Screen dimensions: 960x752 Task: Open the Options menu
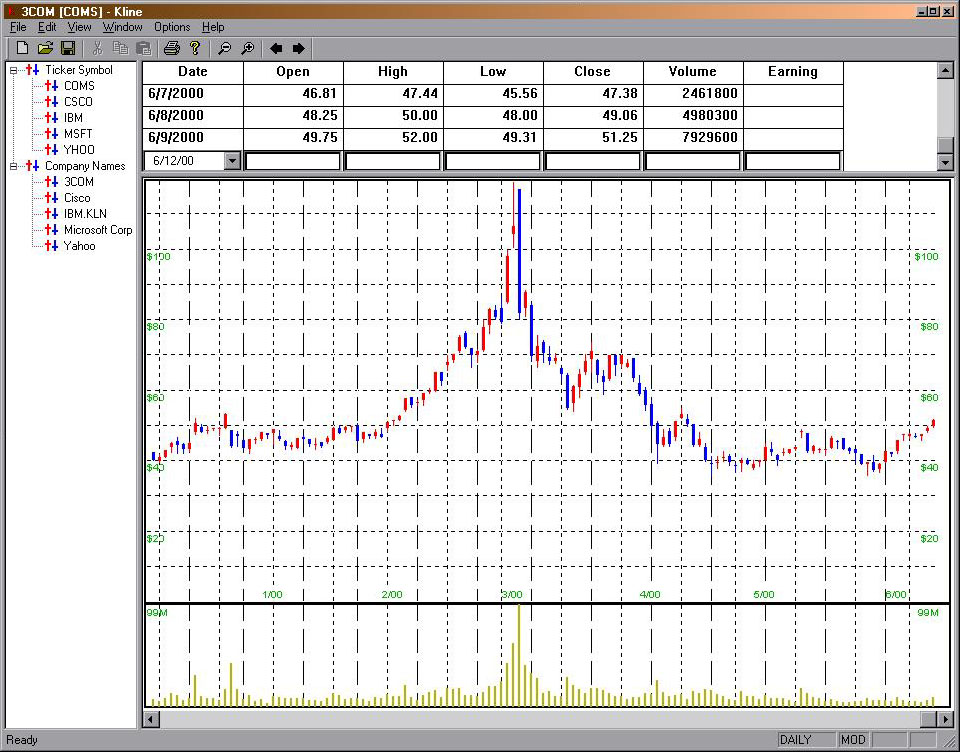pyautogui.click(x=172, y=27)
